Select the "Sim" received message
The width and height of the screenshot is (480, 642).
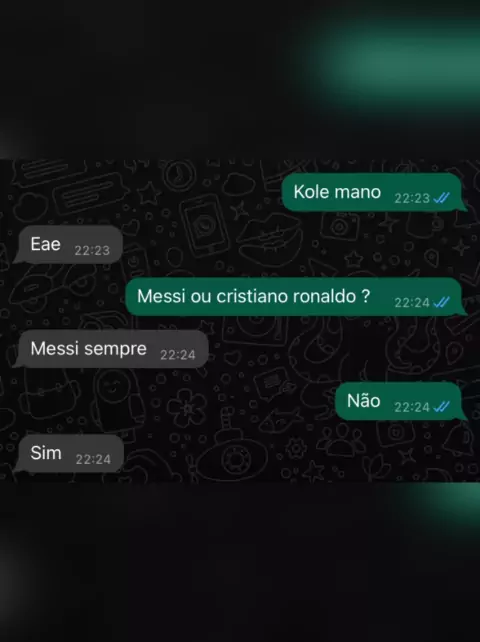pos(68,453)
